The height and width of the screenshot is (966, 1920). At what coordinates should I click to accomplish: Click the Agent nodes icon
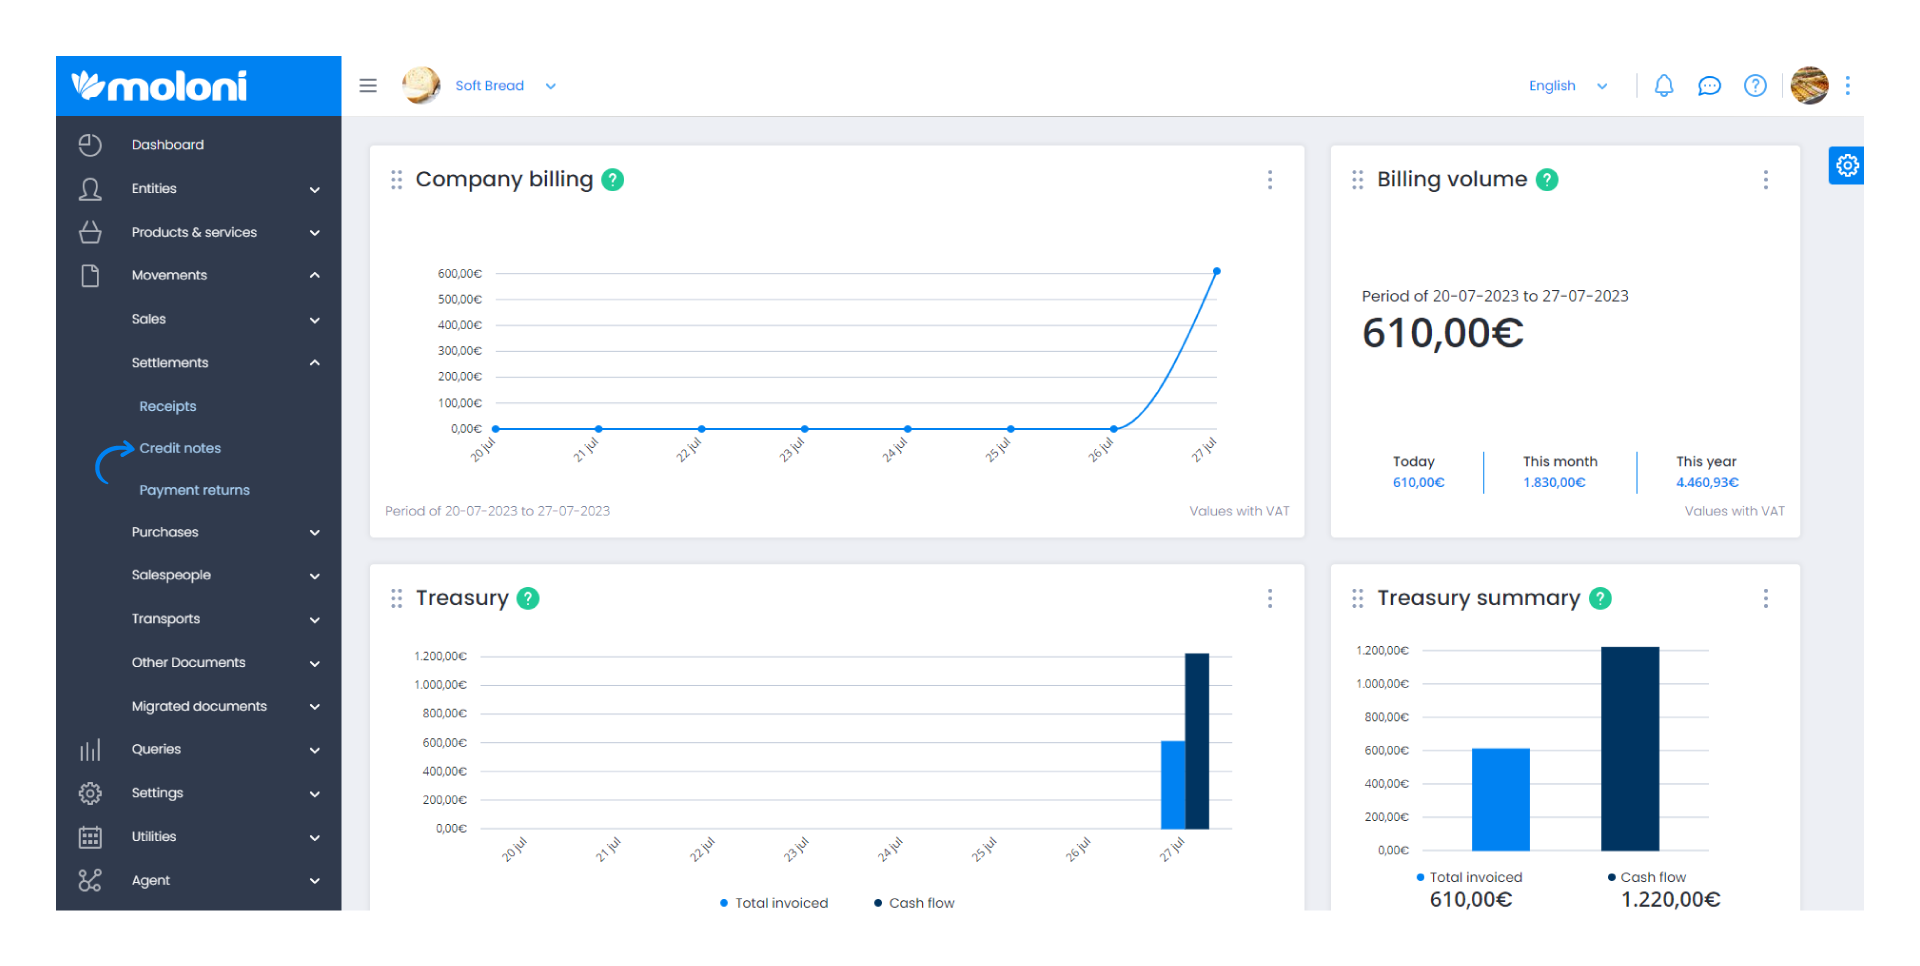click(x=90, y=880)
